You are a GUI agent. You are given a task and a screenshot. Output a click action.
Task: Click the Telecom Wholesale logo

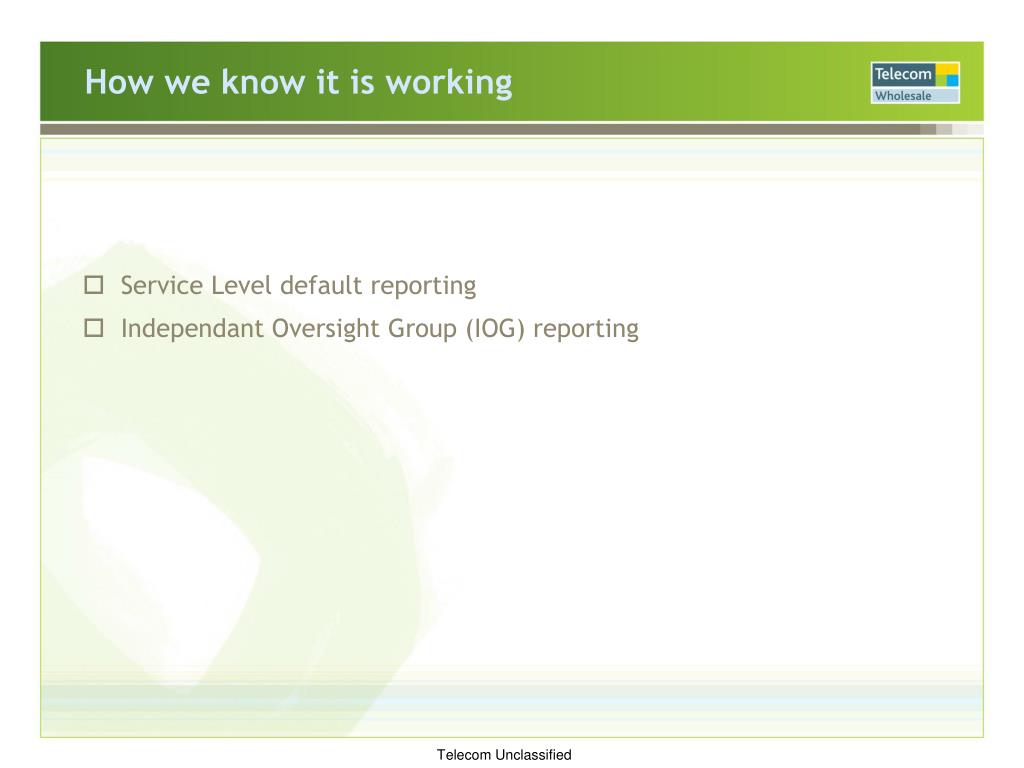(x=915, y=83)
